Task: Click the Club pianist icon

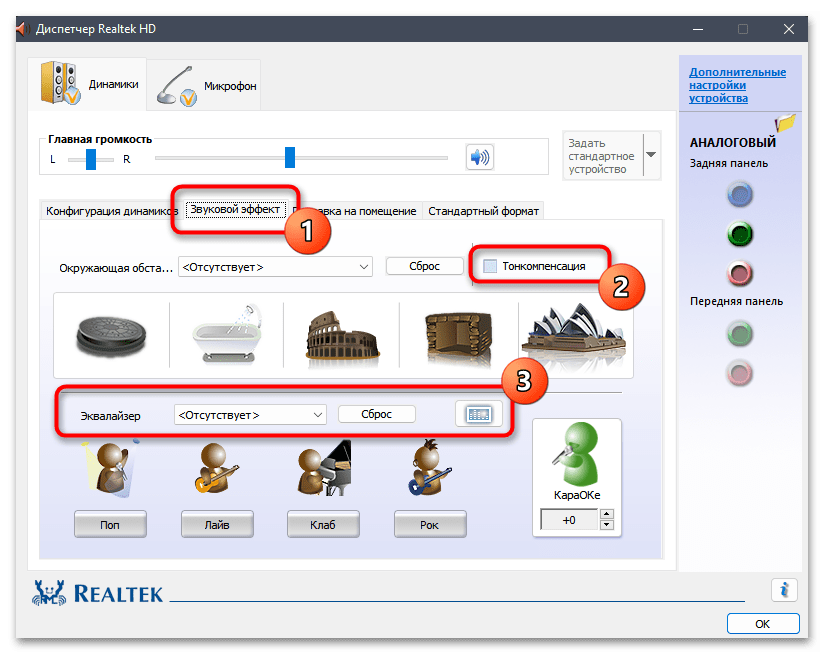Action: (324, 468)
